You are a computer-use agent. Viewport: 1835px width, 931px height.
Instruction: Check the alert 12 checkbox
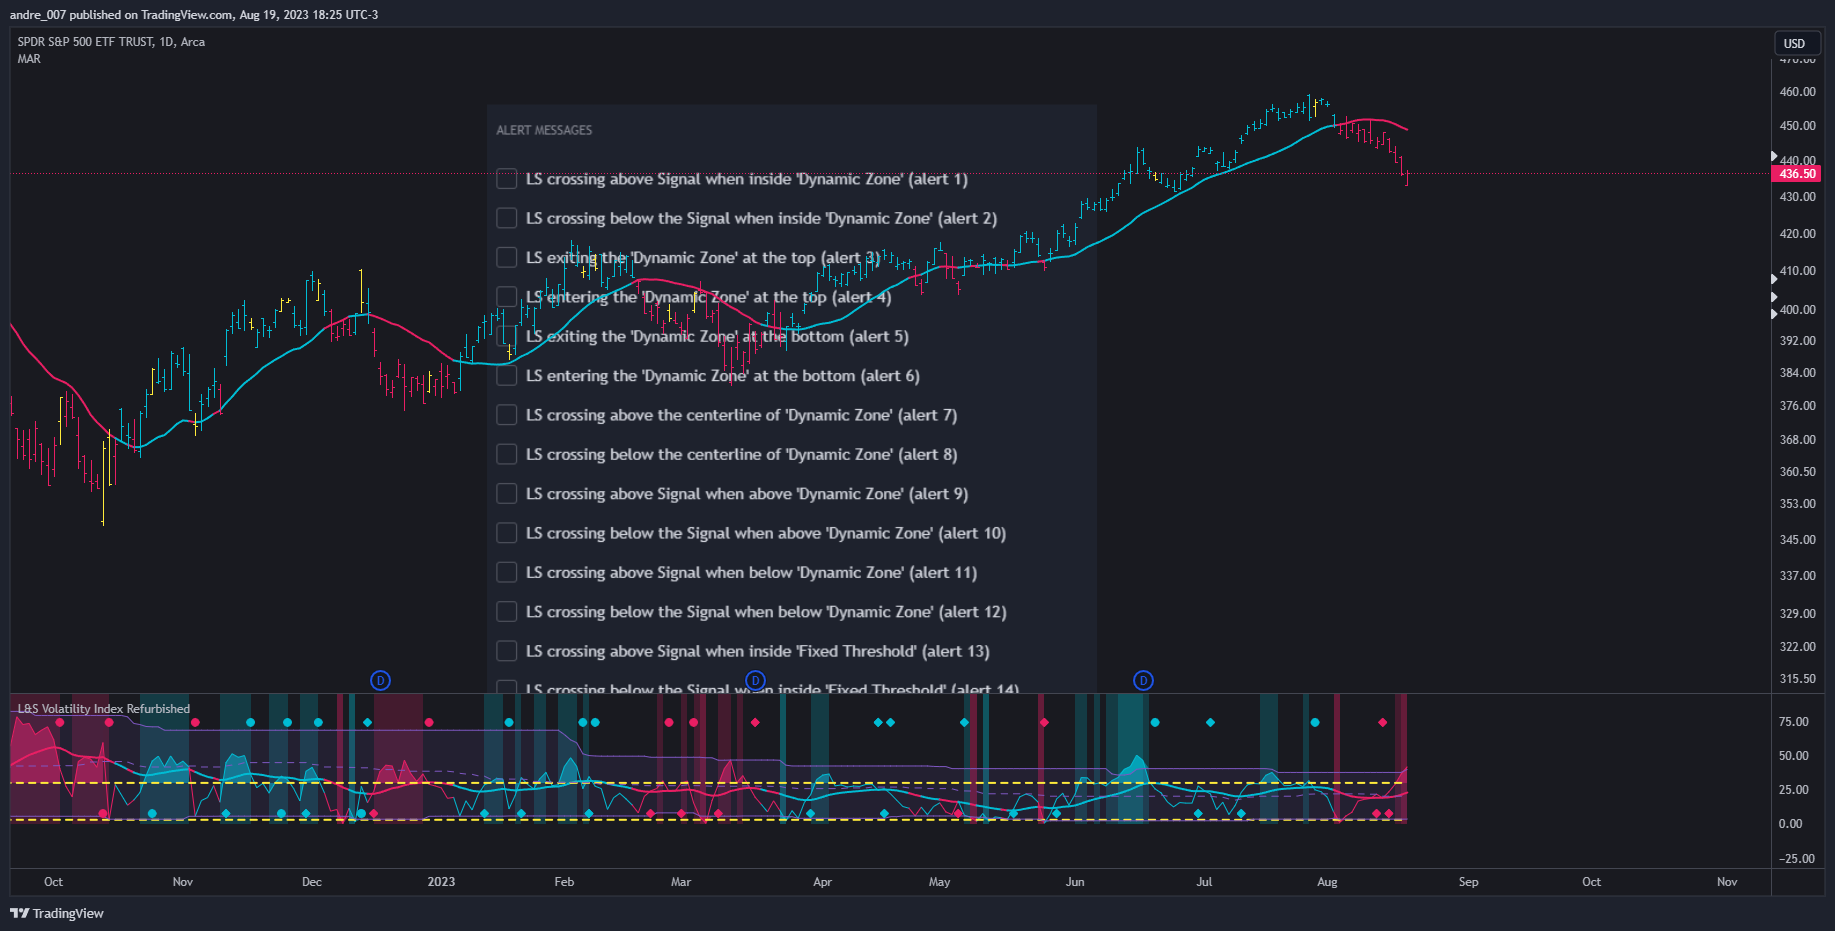coord(507,612)
